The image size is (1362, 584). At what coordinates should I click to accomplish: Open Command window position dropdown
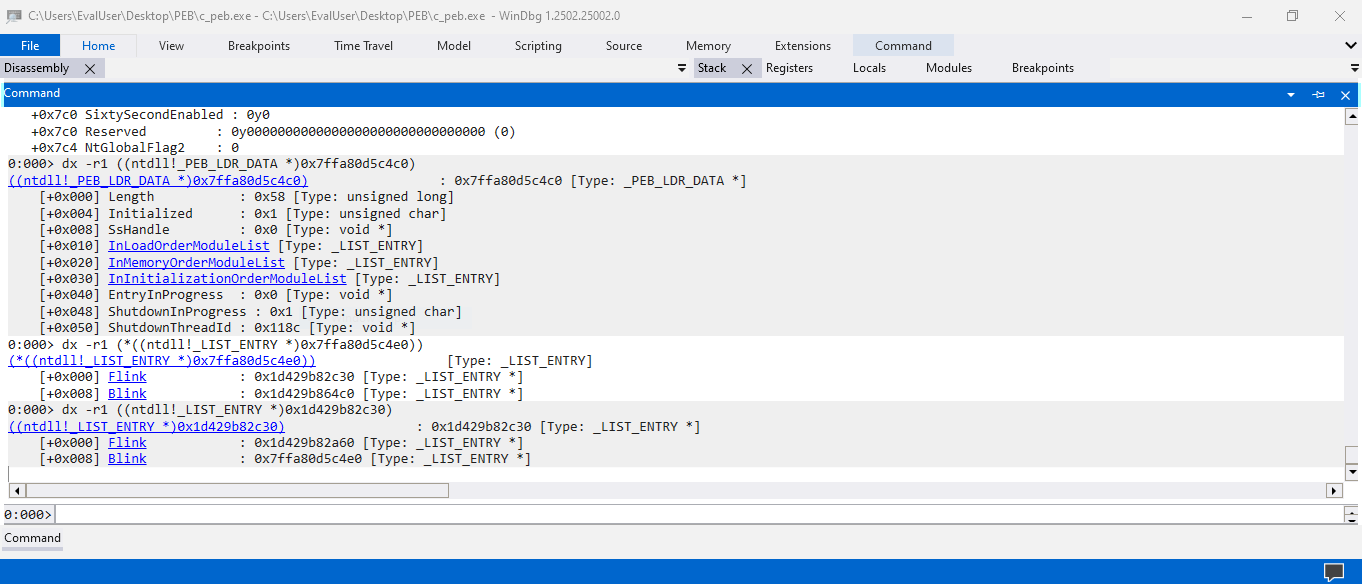click(x=1291, y=95)
